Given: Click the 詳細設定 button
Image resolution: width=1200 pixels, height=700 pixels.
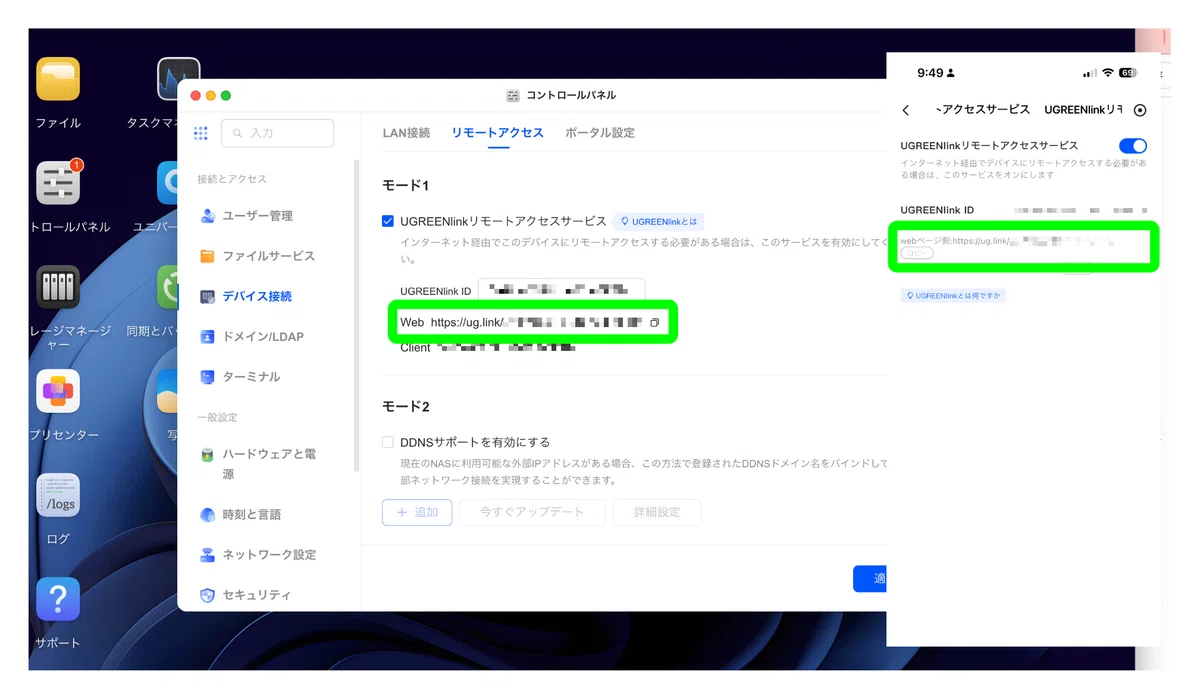Looking at the screenshot, I should (x=657, y=512).
